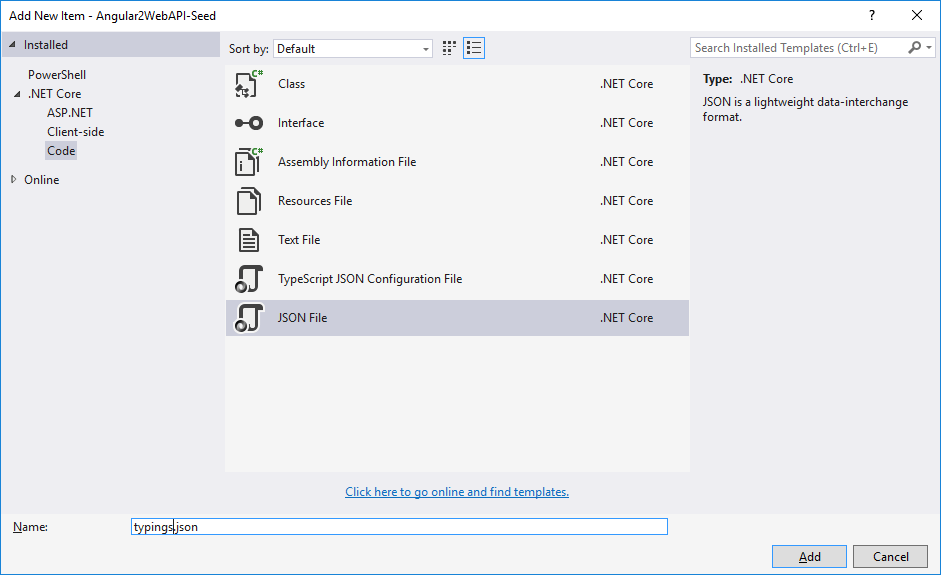
Task: Click .NET Core label in Text File row
Action: [627, 240]
